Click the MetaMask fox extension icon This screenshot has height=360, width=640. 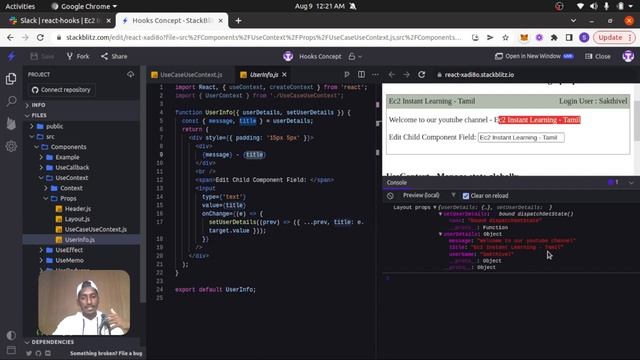tap(524, 38)
